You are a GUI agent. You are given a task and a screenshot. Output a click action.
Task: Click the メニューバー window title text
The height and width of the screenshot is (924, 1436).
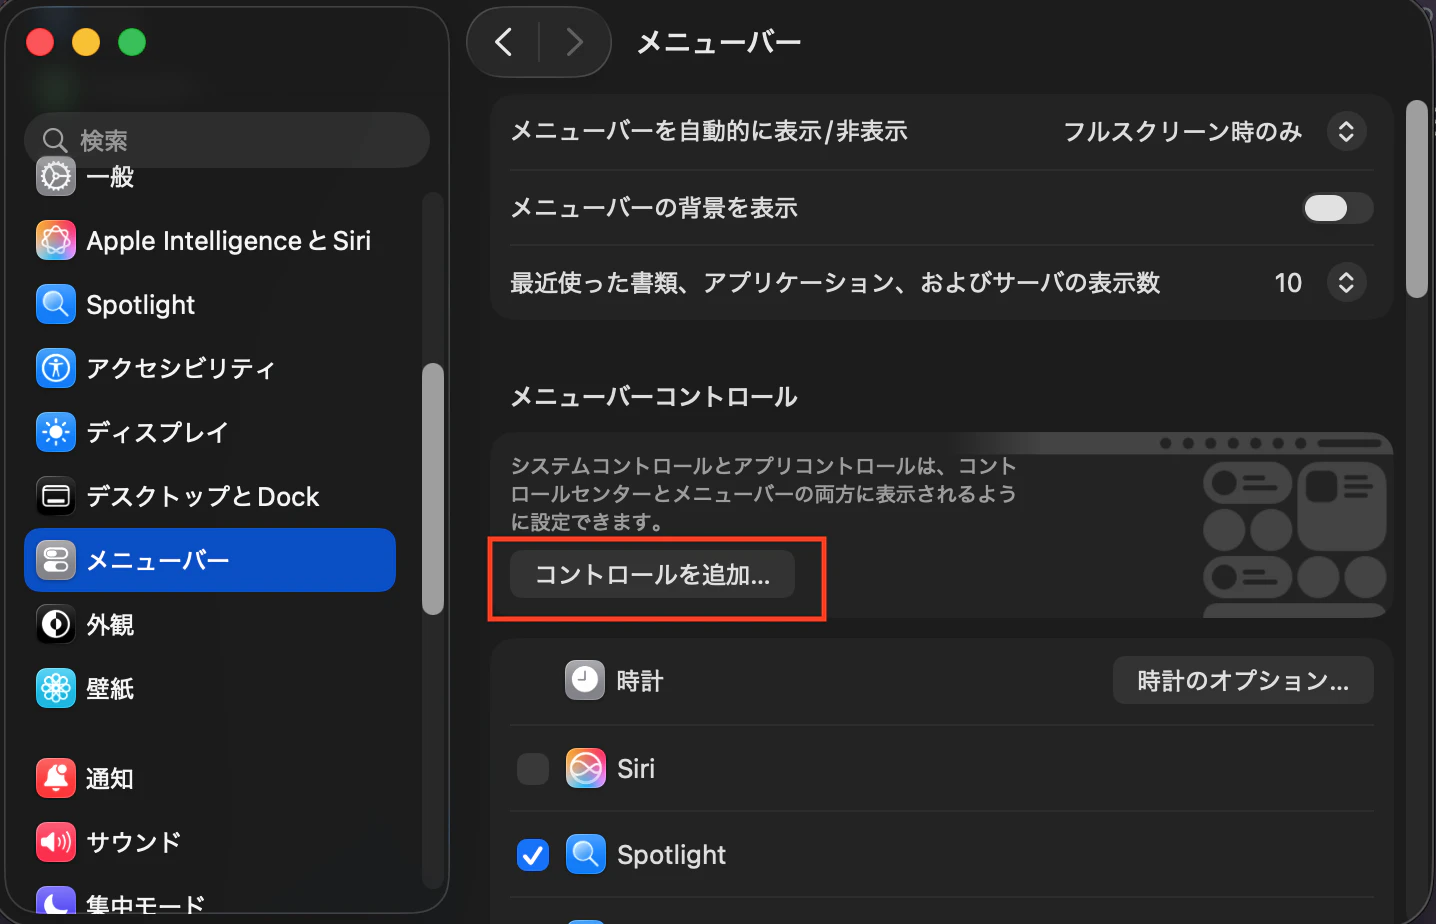click(719, 42)
